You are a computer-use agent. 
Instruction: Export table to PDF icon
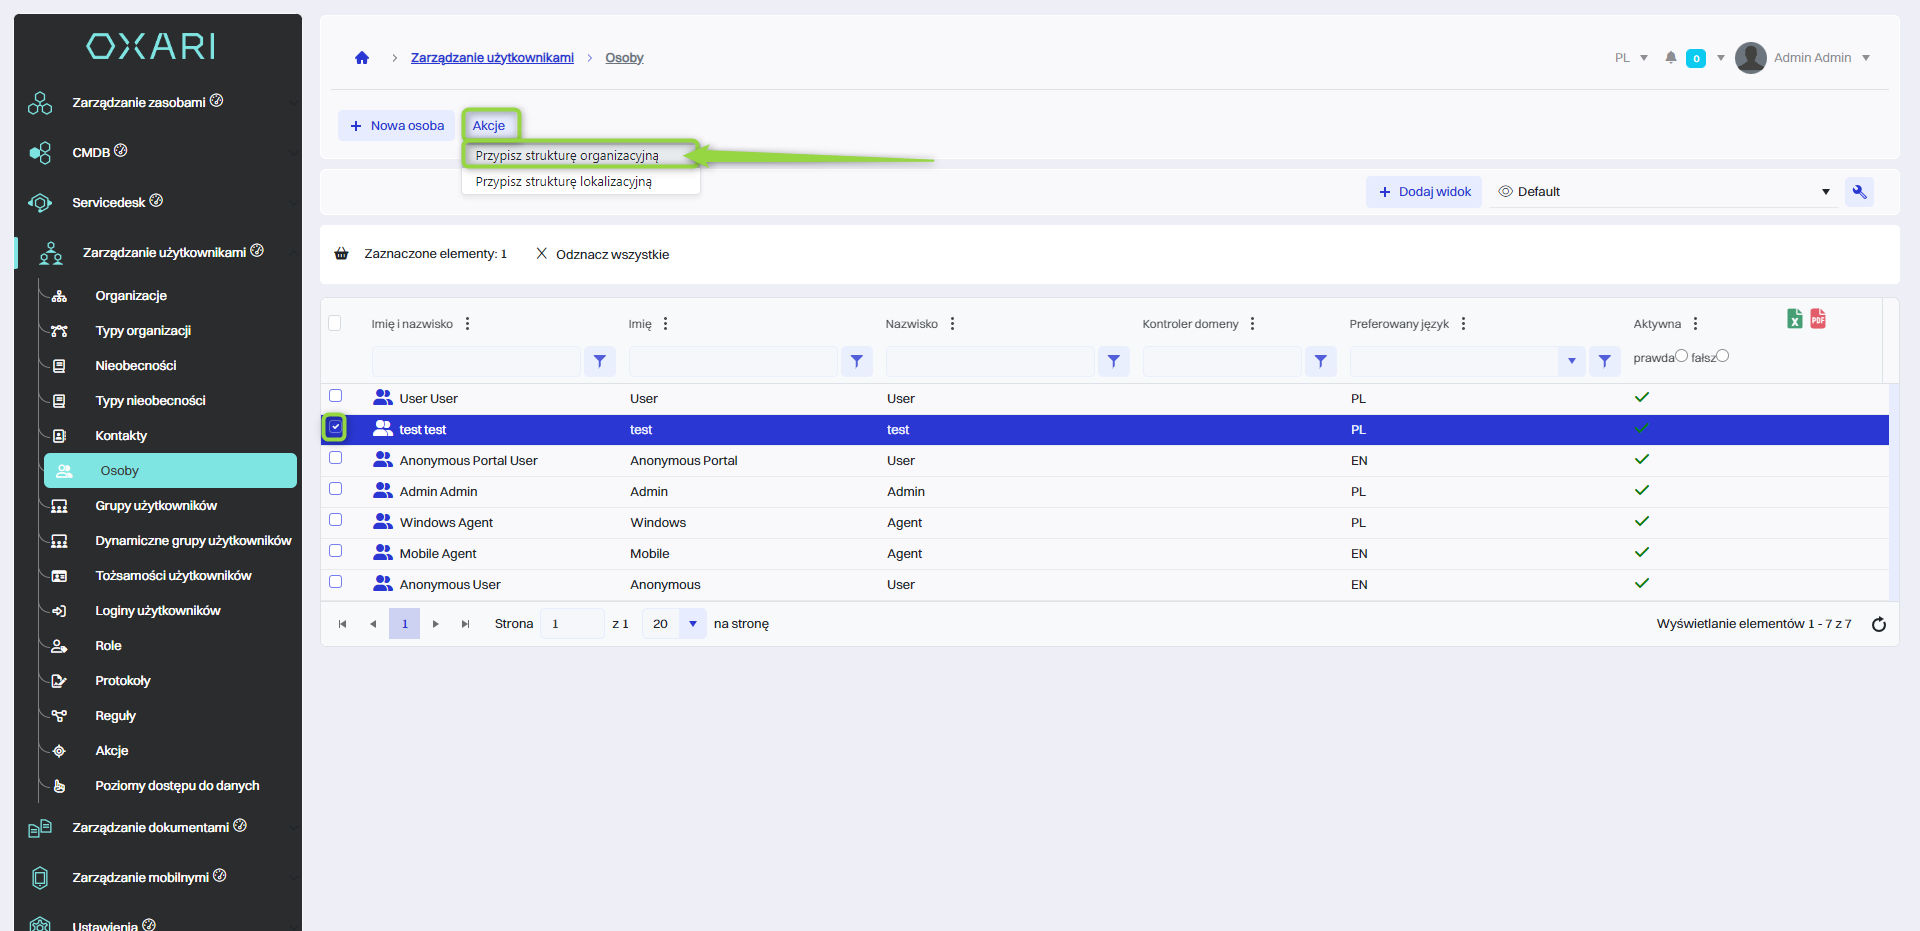pyautogui.click(x=1818, y=319)
